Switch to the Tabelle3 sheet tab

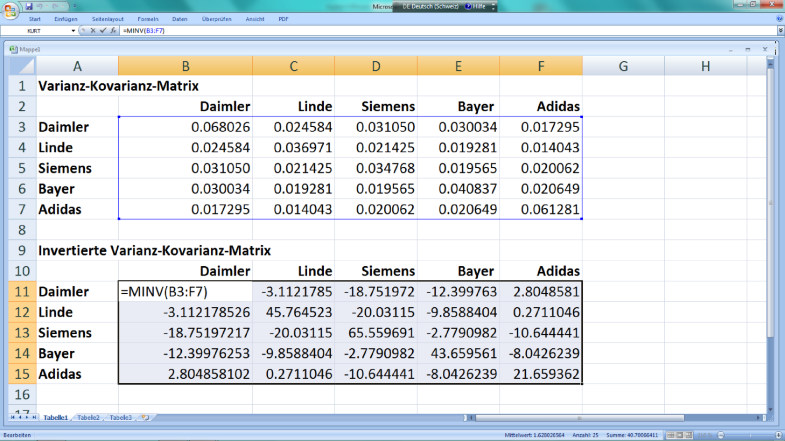coord(121,417)
